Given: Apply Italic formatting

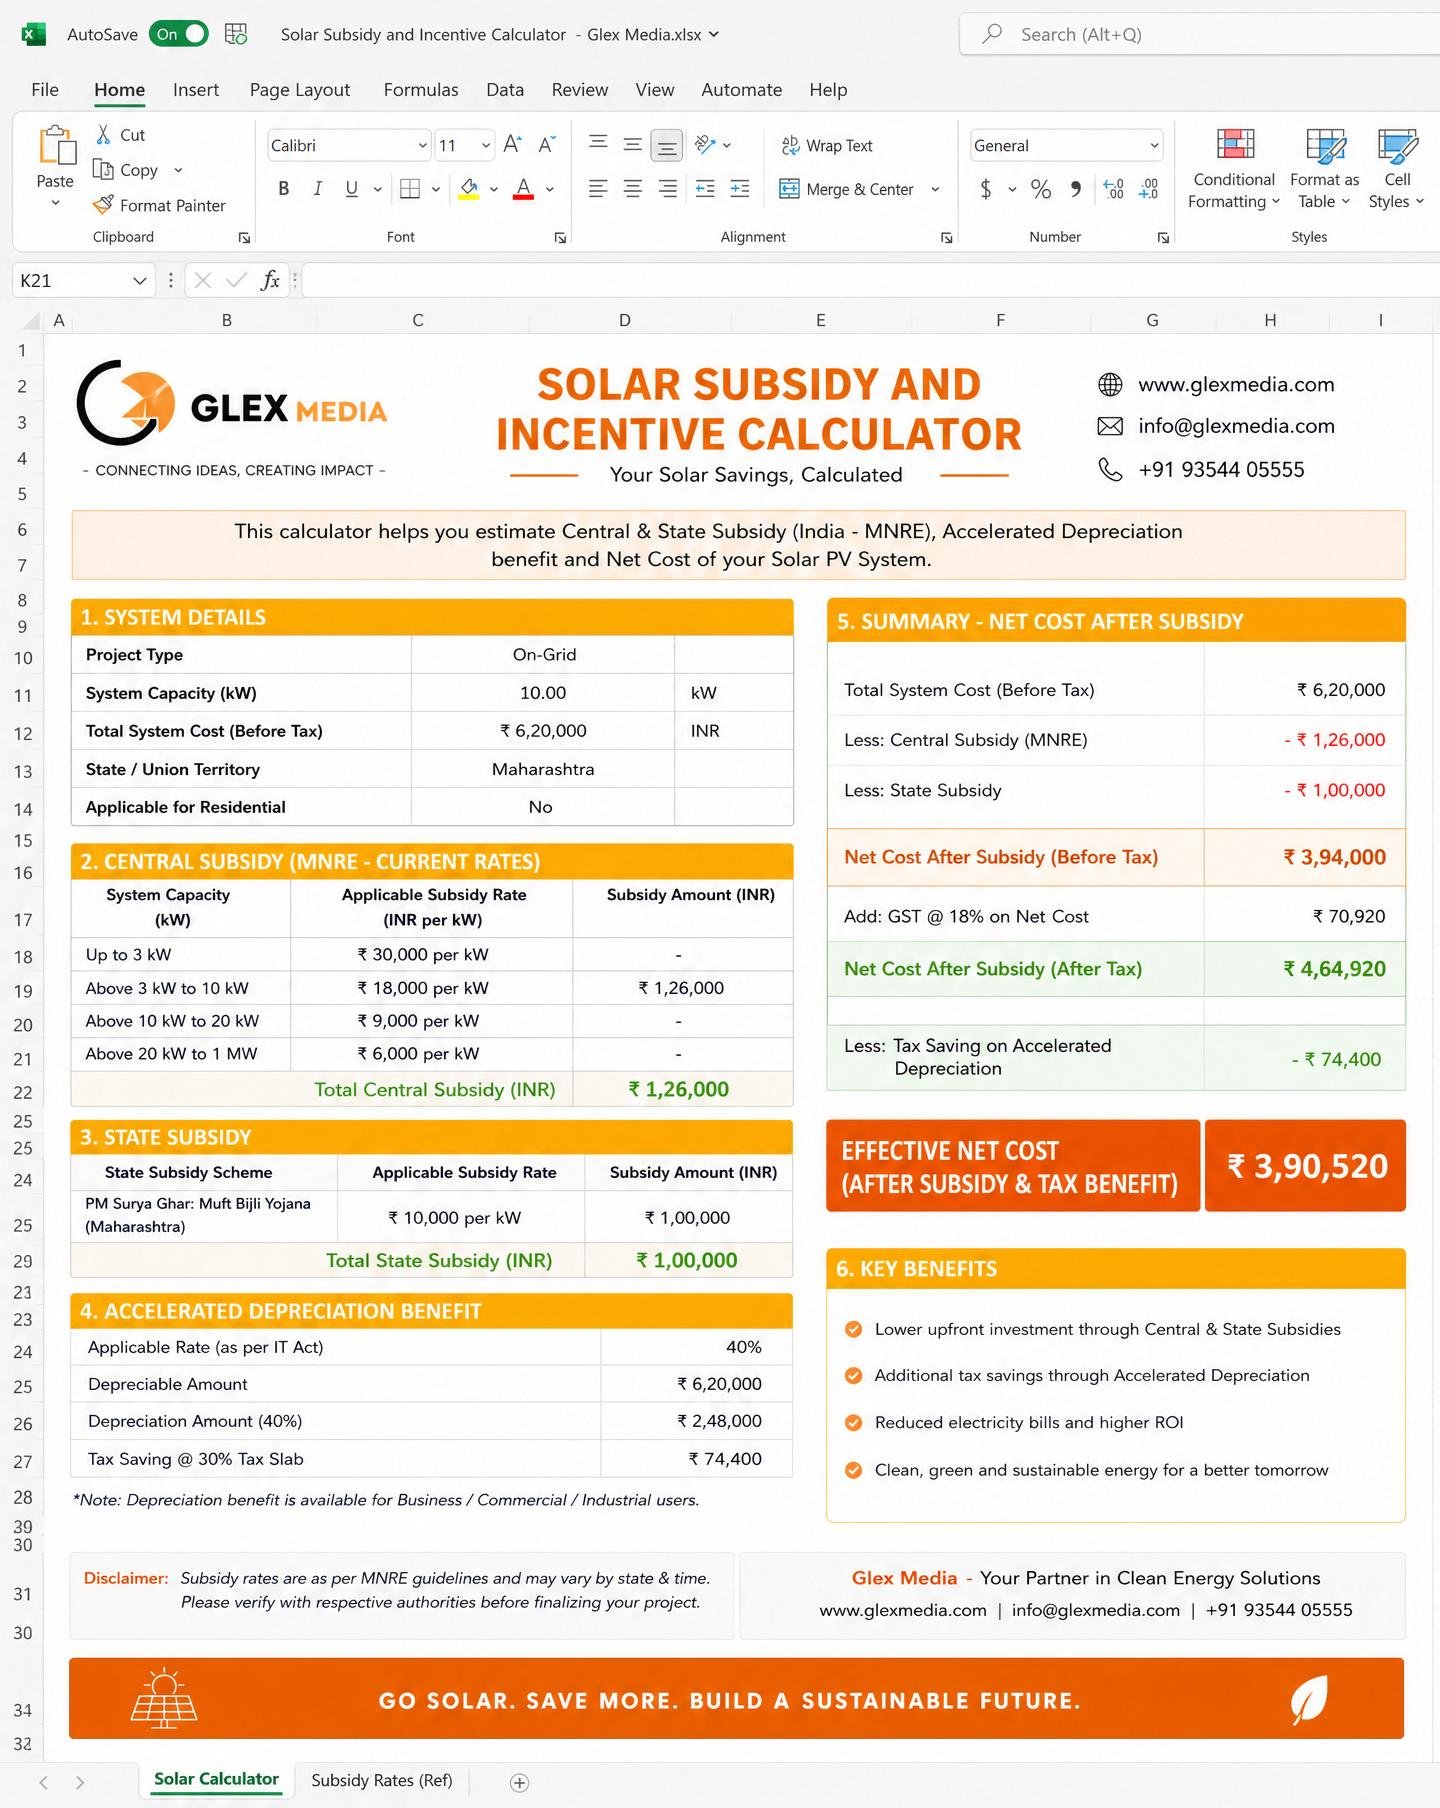Looking at the screenshot, I should pyautogui.click(x=318, y=189).
